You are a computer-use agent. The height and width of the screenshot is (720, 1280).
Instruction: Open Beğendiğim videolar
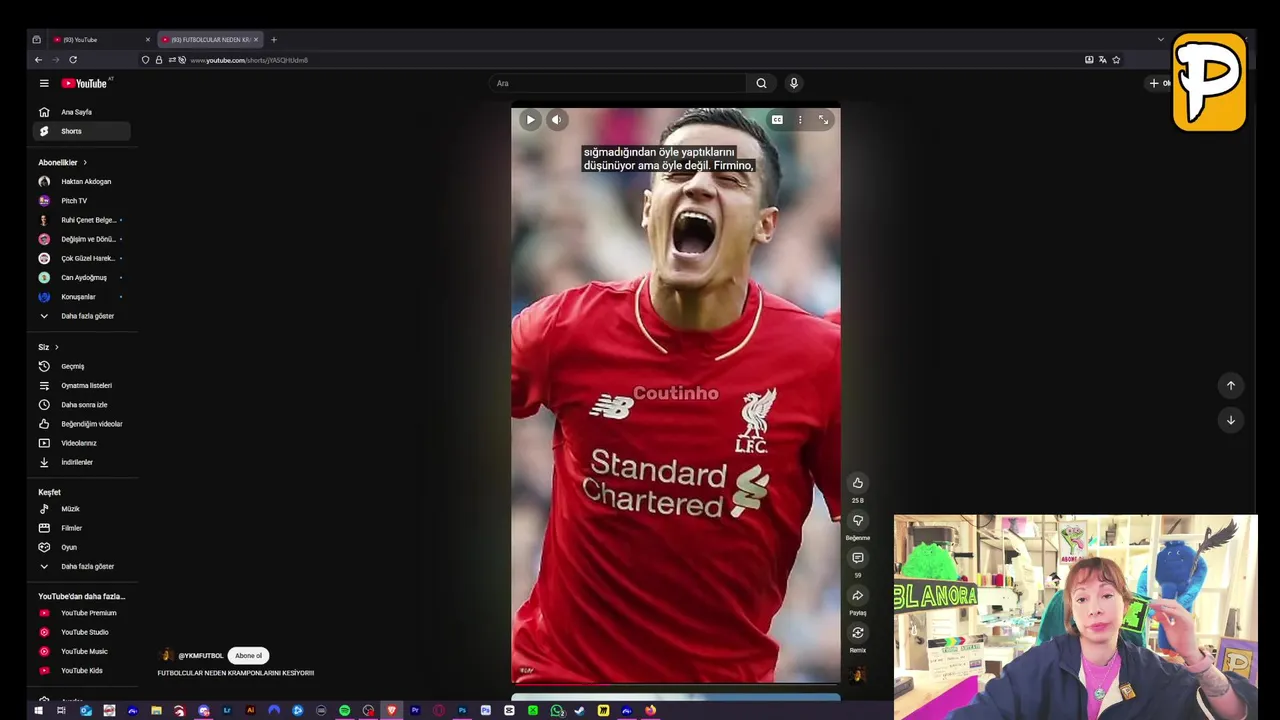click(x=83, y=424)
